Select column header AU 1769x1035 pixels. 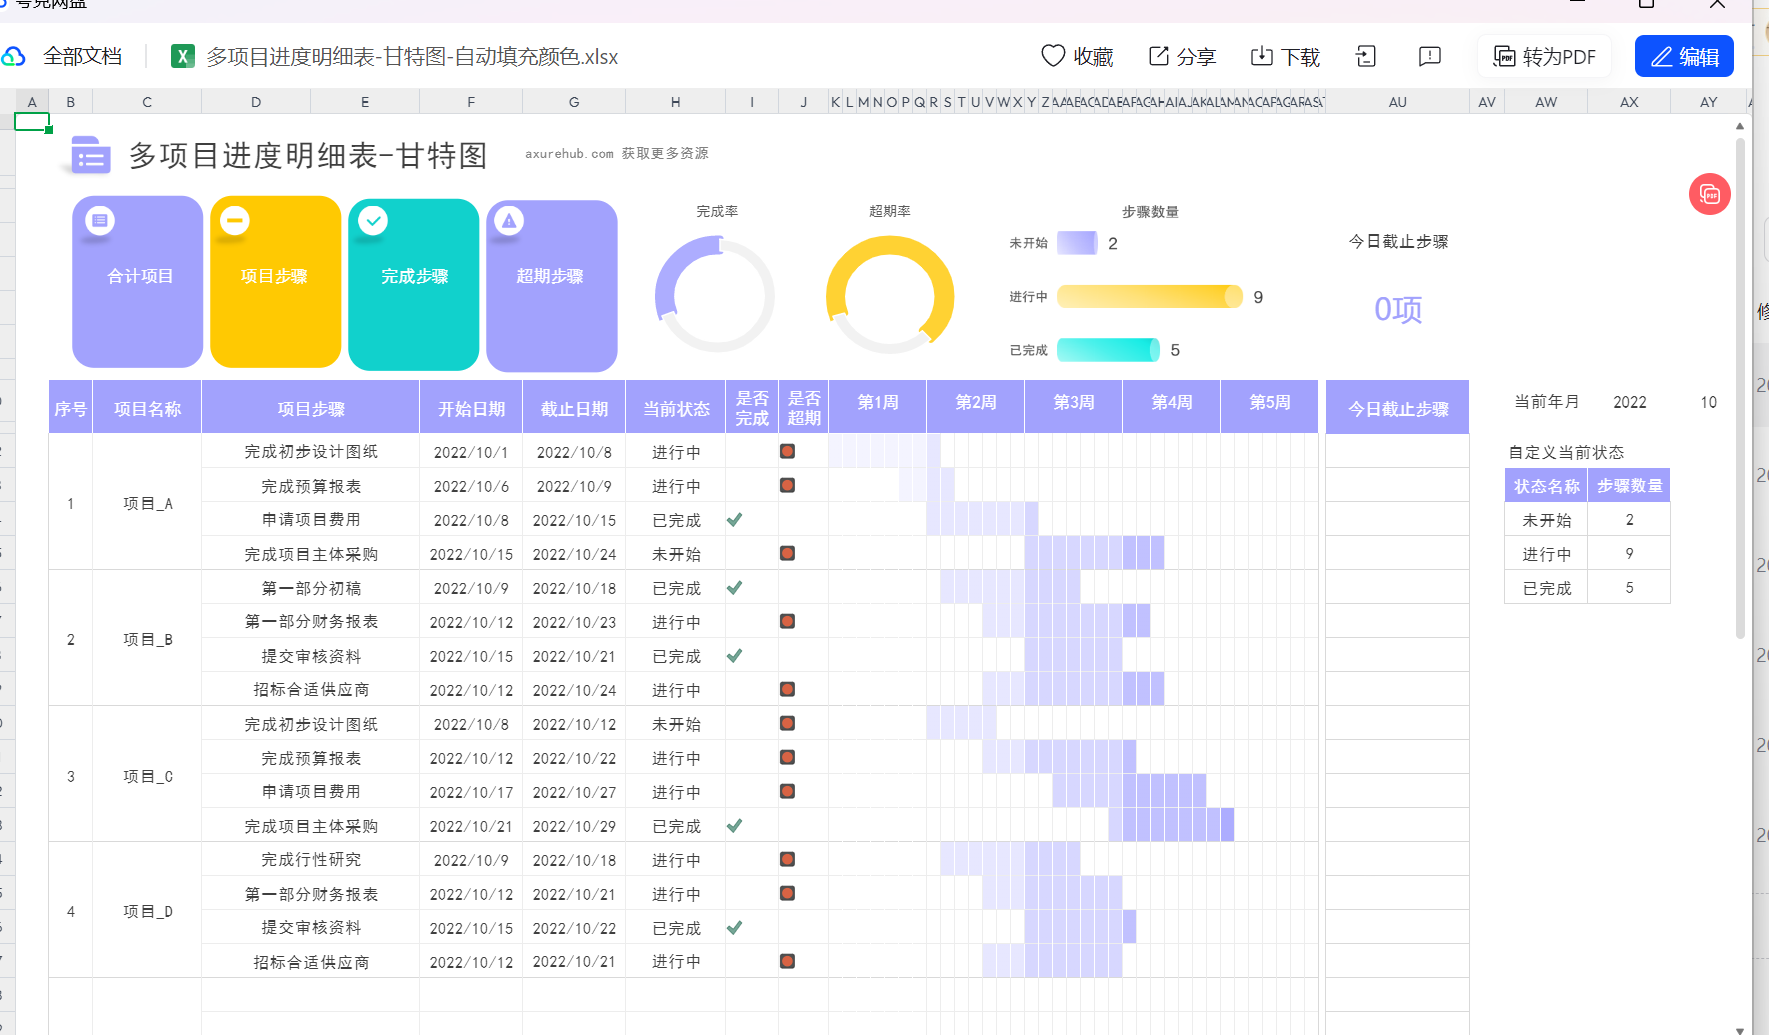[x=1398, y=102]
